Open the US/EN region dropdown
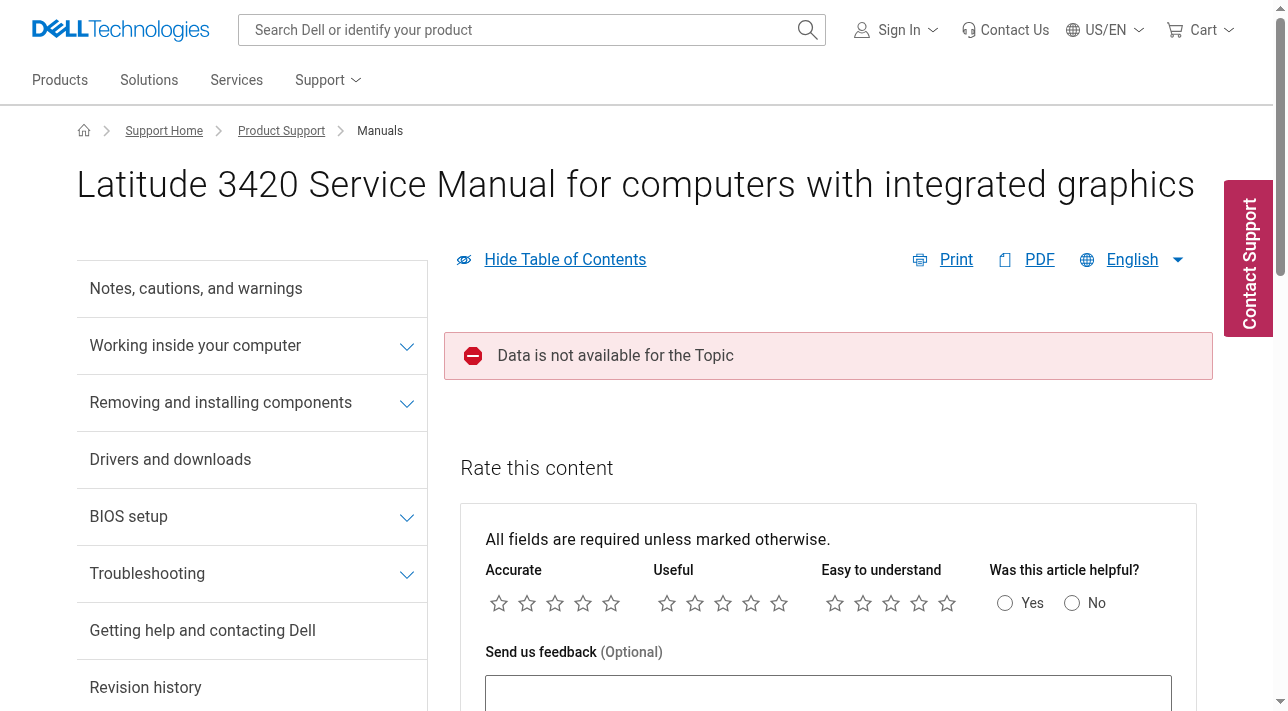1288x711 pixels. pyautogui.click(x=1139, y=30)
